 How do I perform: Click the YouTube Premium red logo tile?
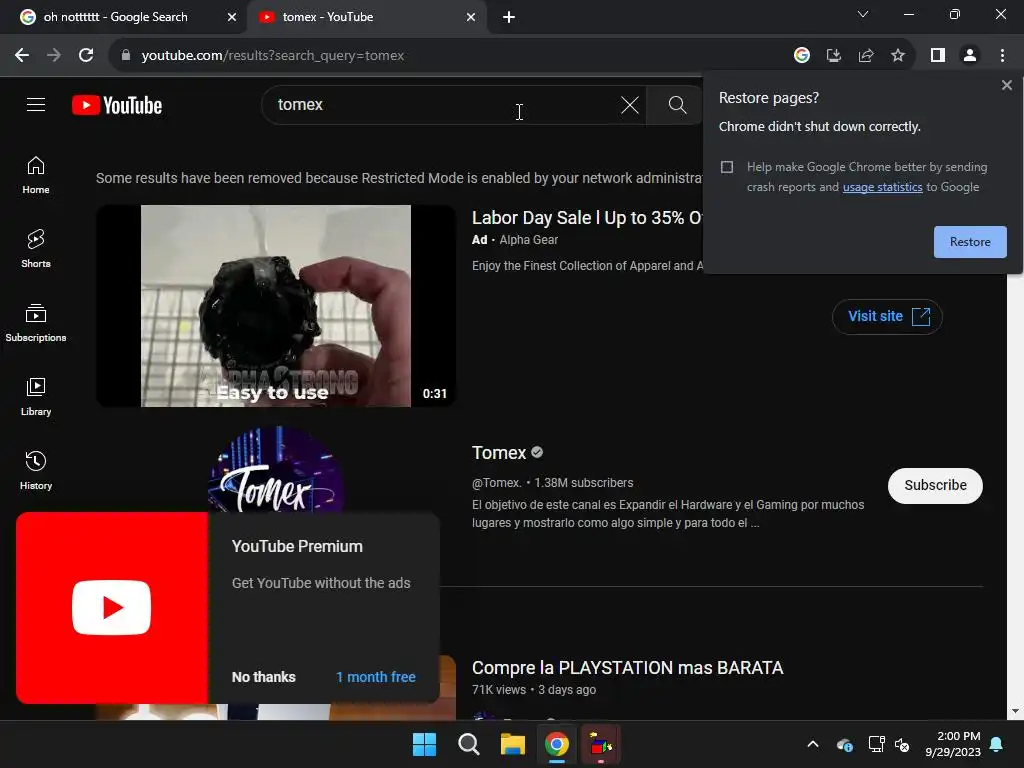[x=112, y=607]
